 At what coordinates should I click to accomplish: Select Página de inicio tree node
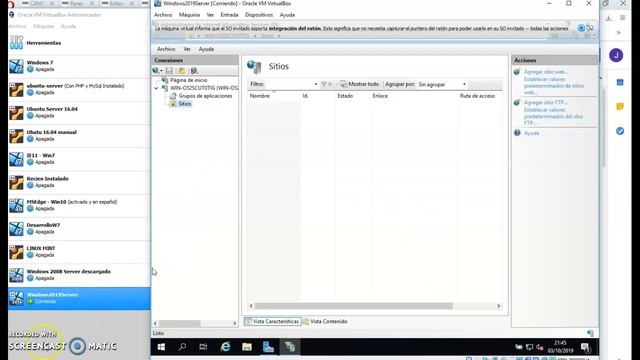pyautogui.click(x=189, y=80)
